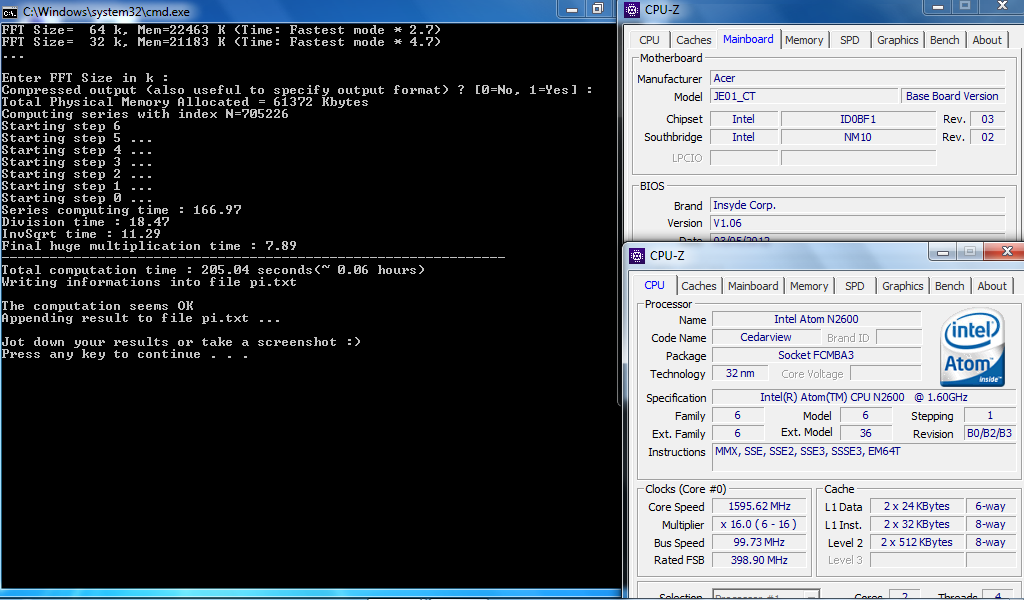Click Final huge multiplication time line
This screenshot has height=600, width=1024.
click(x=149, y=246)
